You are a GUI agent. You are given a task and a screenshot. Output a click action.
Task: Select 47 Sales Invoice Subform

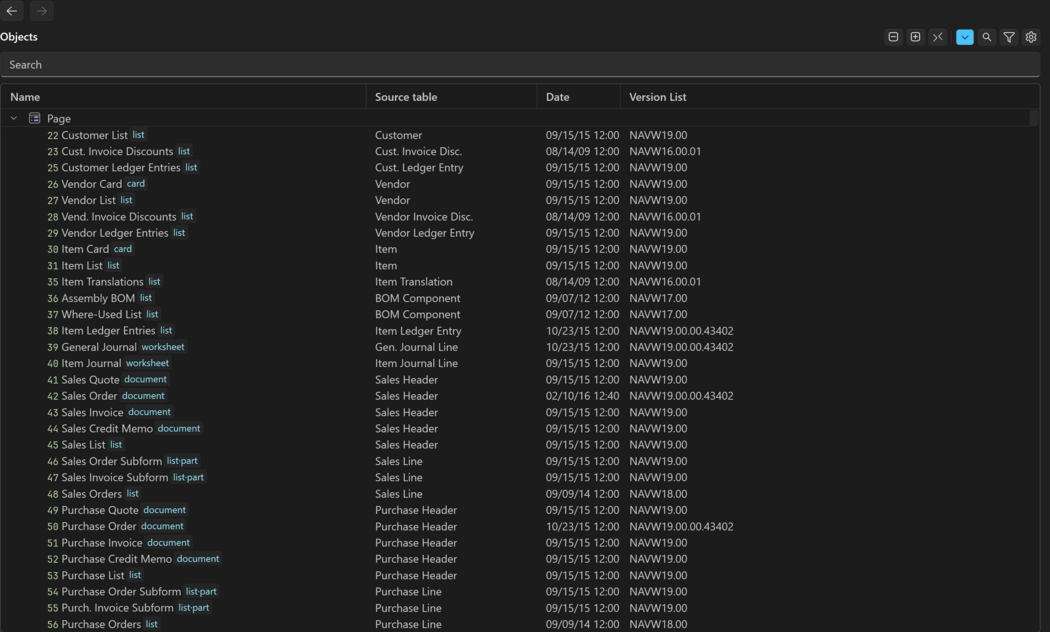[x=107, y=477]
